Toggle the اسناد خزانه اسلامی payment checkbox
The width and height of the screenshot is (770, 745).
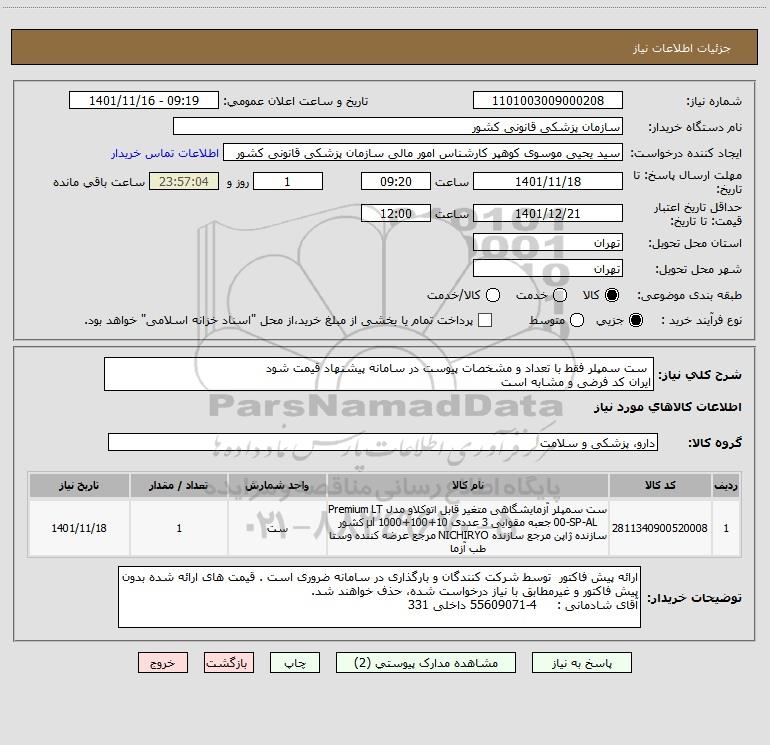(485, 320)
